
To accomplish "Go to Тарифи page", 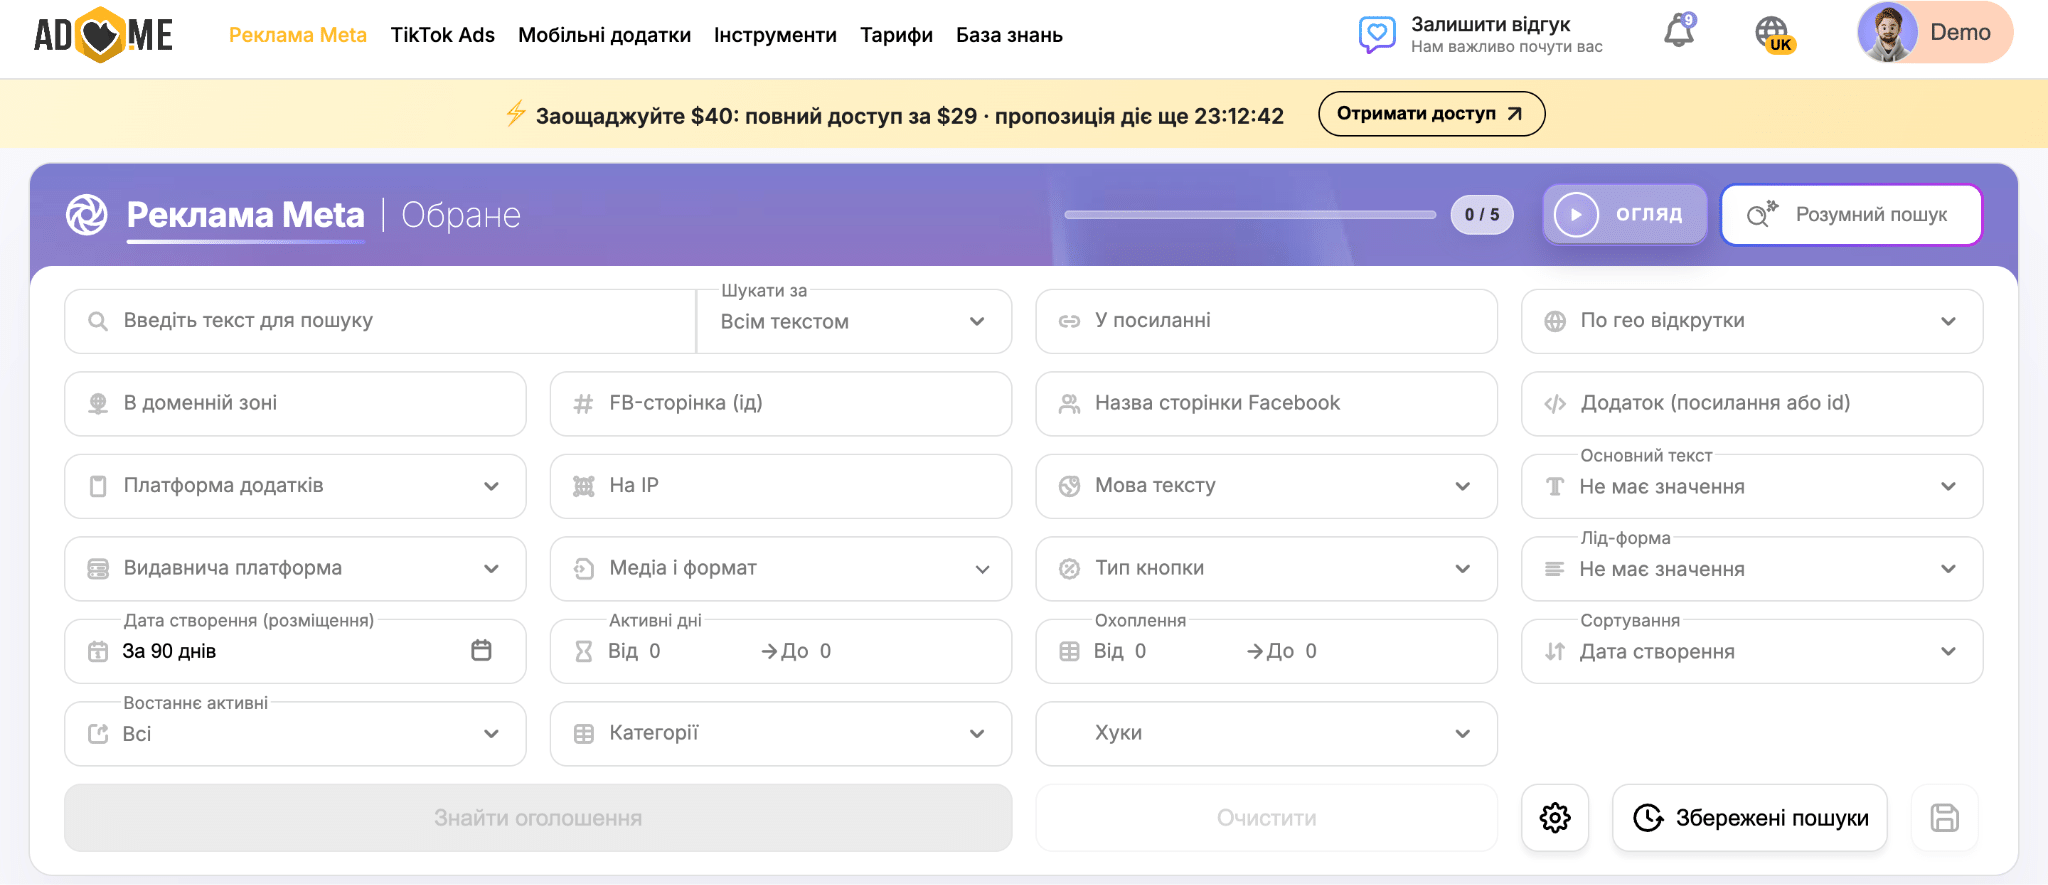I will (896, 35).
